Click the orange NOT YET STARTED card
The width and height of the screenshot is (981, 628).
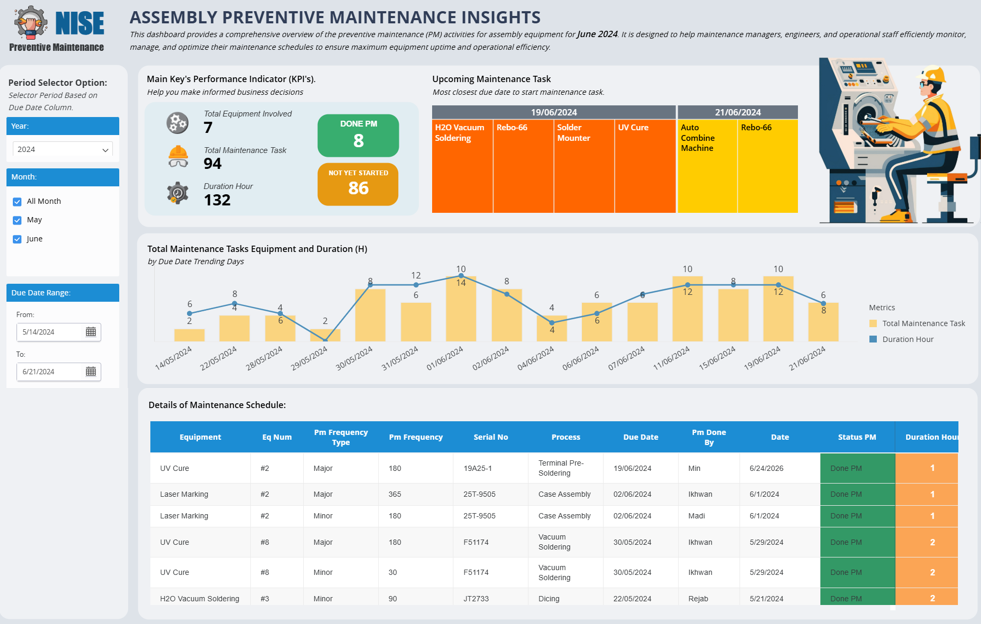[x=358, y=184]
